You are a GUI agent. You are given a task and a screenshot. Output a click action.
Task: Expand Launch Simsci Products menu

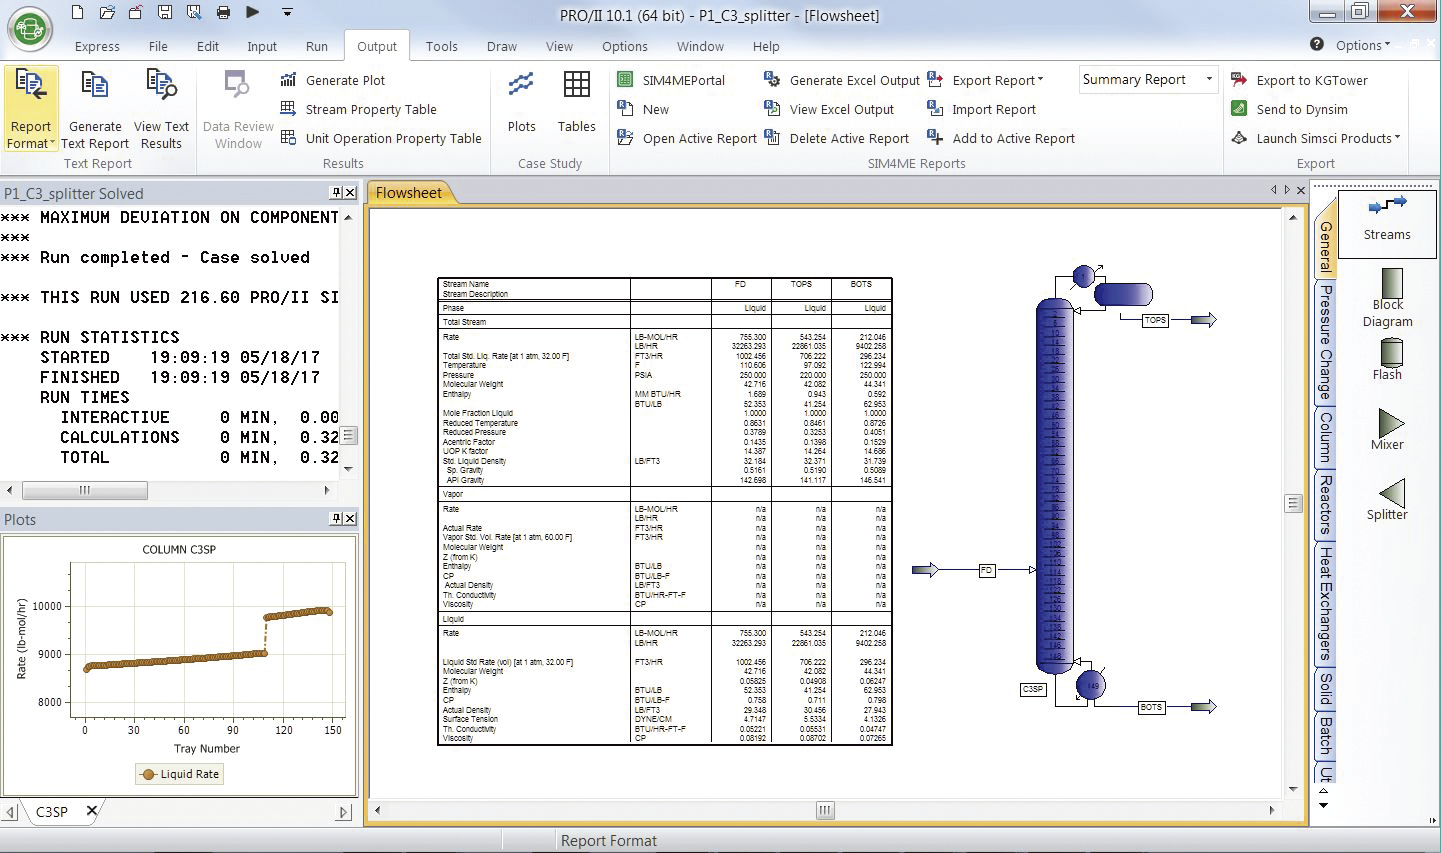(x=1327, y=138)
